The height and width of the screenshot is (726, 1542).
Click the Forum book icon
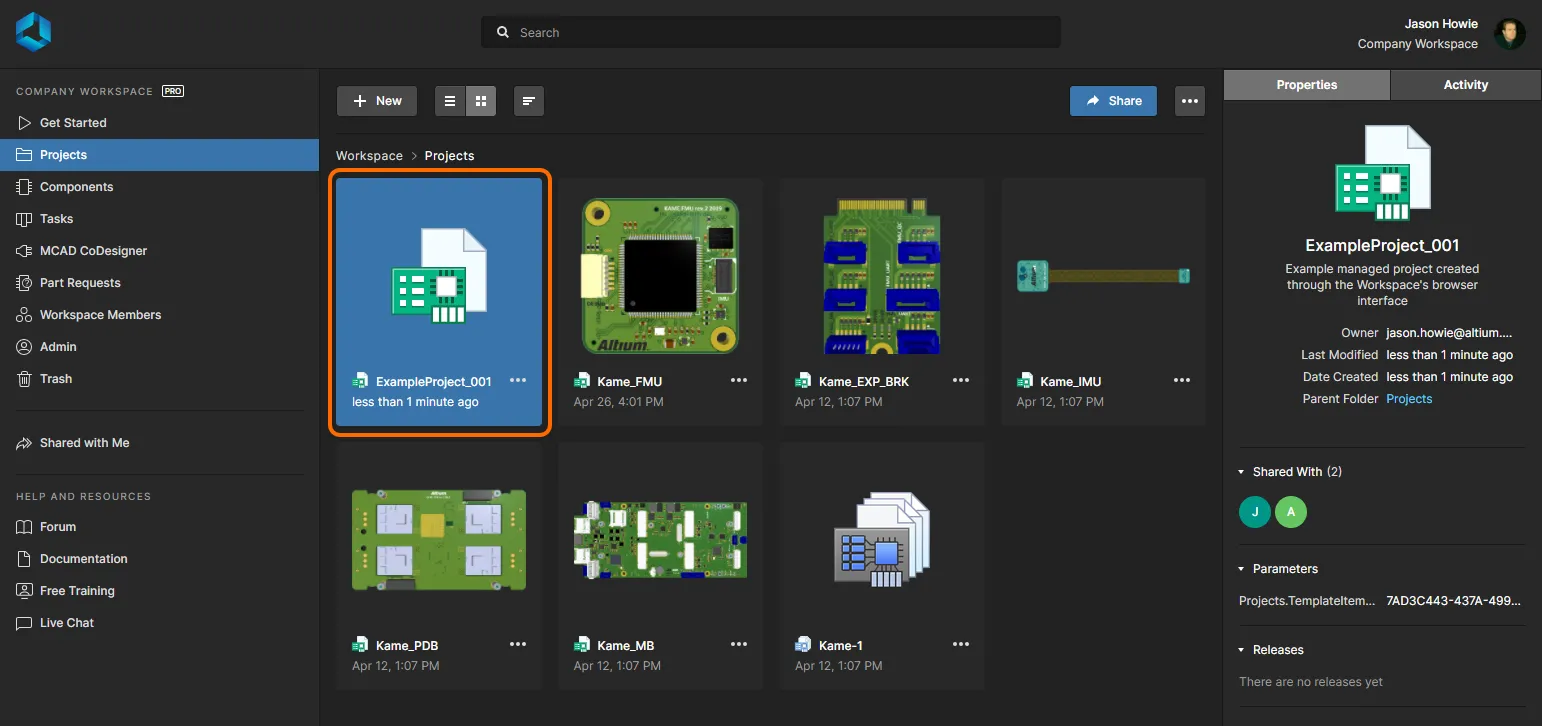[24, 527]
